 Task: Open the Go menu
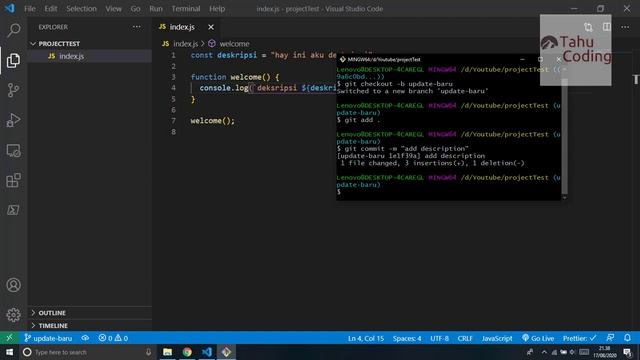(136, 9)
